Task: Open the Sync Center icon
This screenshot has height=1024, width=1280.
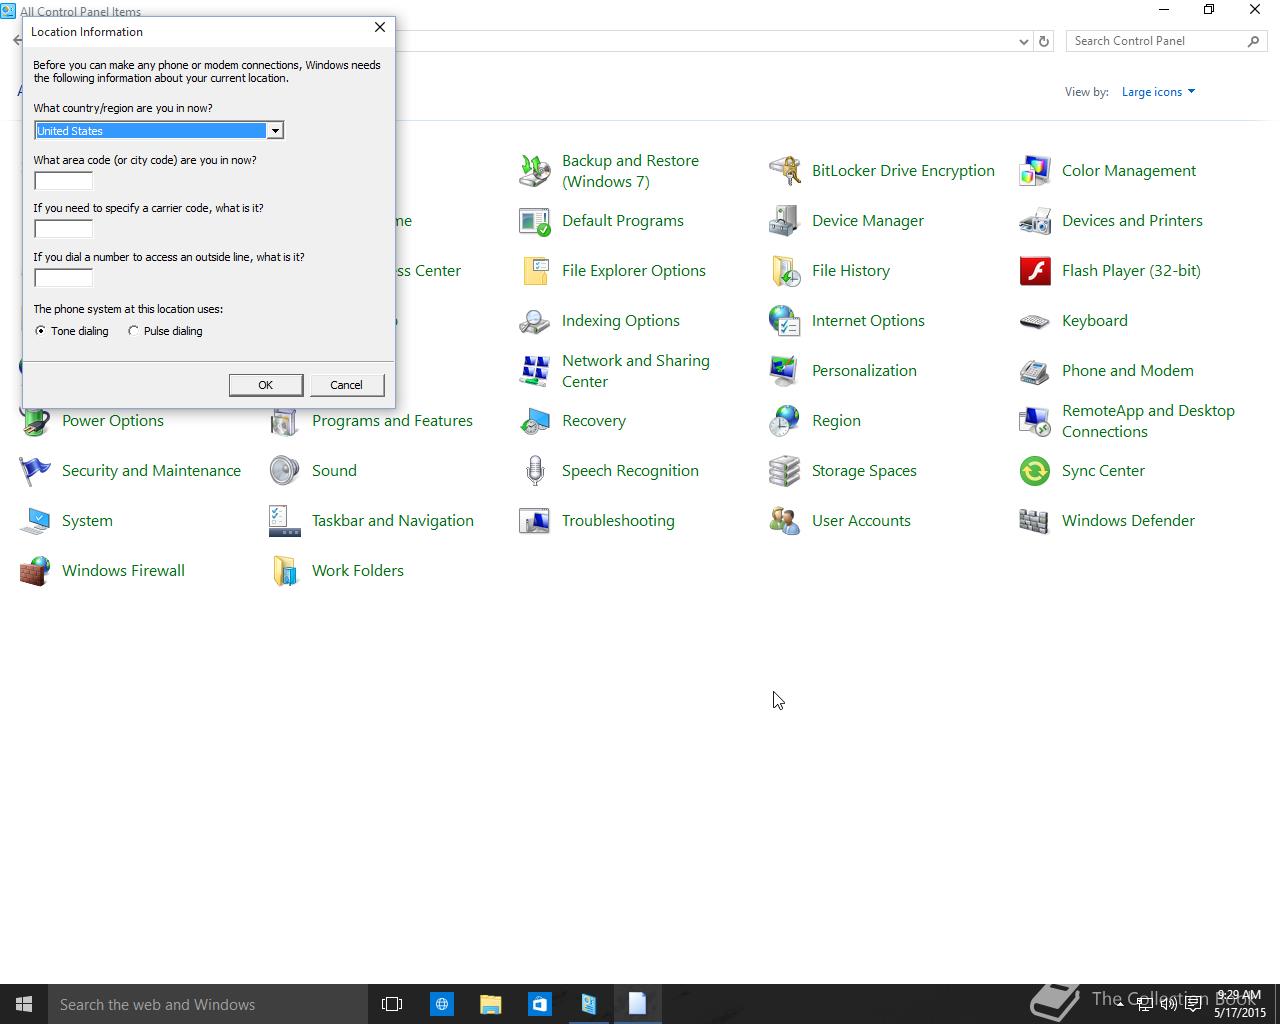Action: pos(1035,471)
